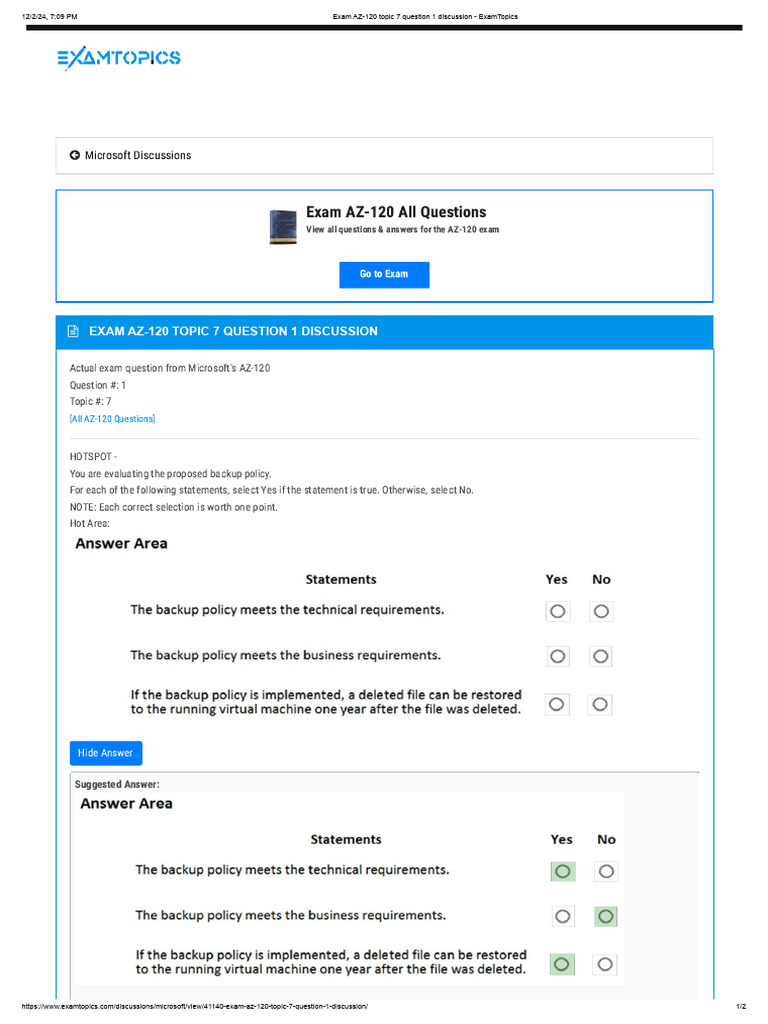Image resolution: width=768 pixels, height=1024 pixels.
Task: Click highlighted No for business requirements in Suggested Answer
Action: click(x=606, y=916)
